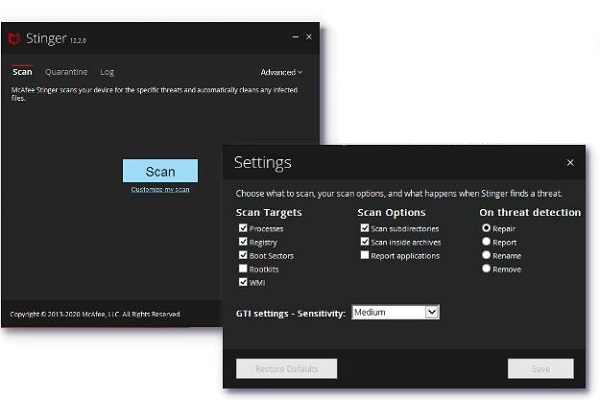Click the Scan Targets heading
This screenshot has width=600, height=400.
pyautogui.click(x=269, y=212)
